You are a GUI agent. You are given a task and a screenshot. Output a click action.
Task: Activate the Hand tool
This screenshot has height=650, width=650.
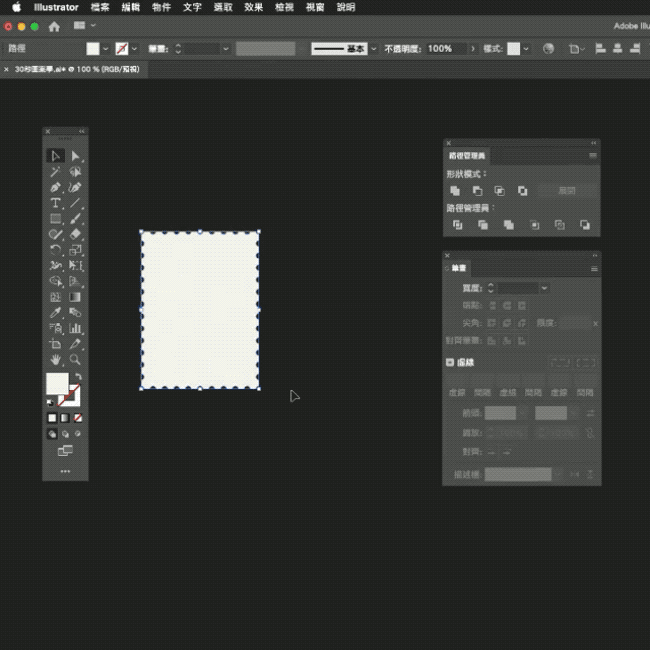point(56,359)
